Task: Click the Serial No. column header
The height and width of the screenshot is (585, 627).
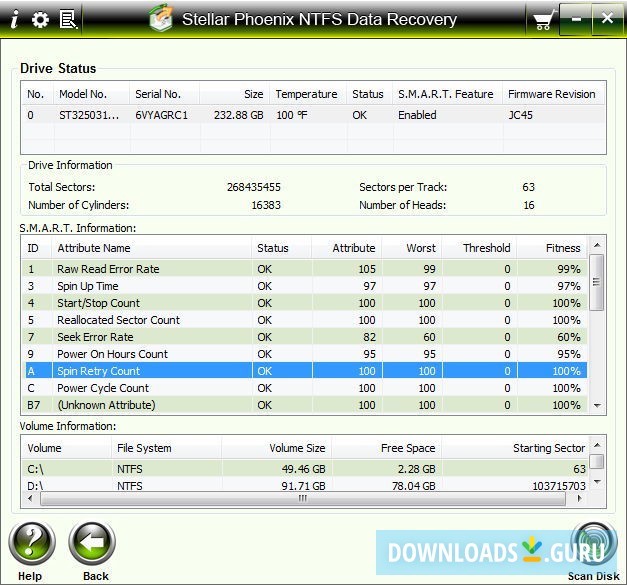Action: [164, 94]
